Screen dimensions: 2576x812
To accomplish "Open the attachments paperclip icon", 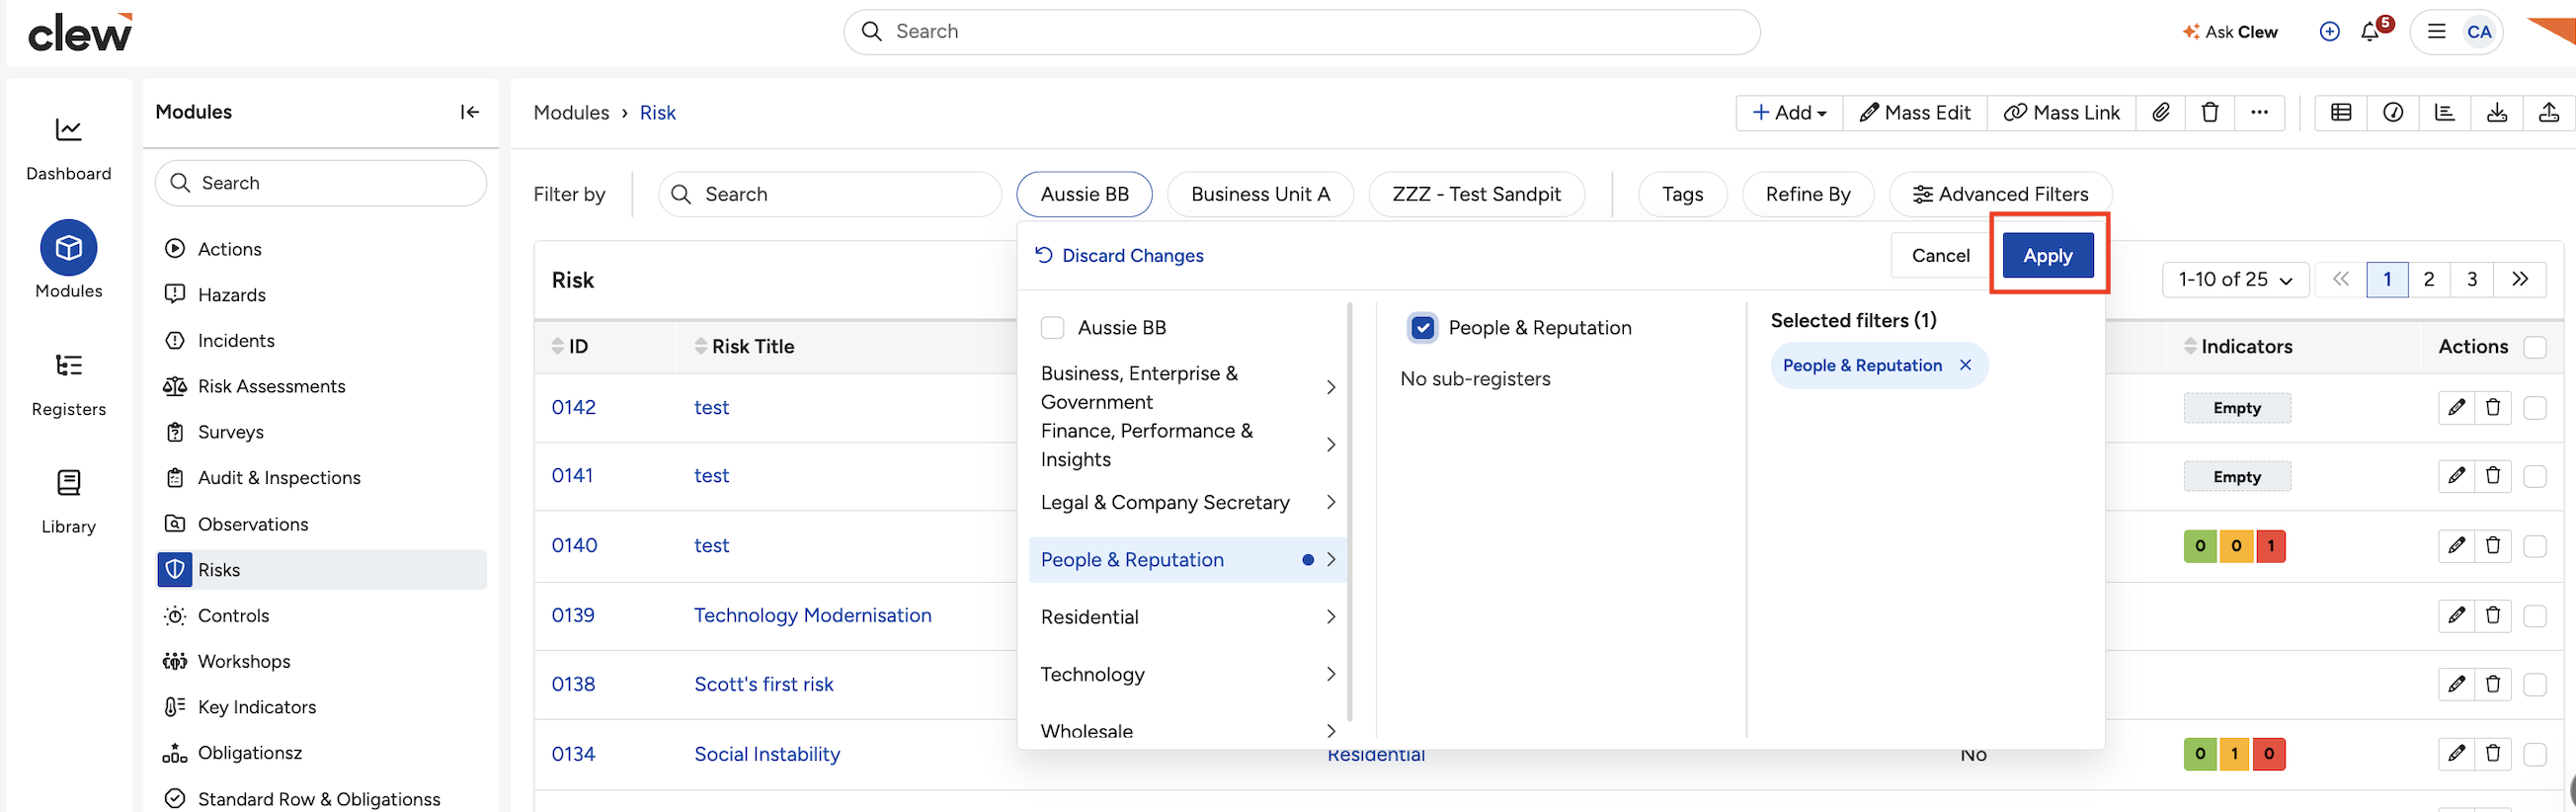I will 2160,113.
